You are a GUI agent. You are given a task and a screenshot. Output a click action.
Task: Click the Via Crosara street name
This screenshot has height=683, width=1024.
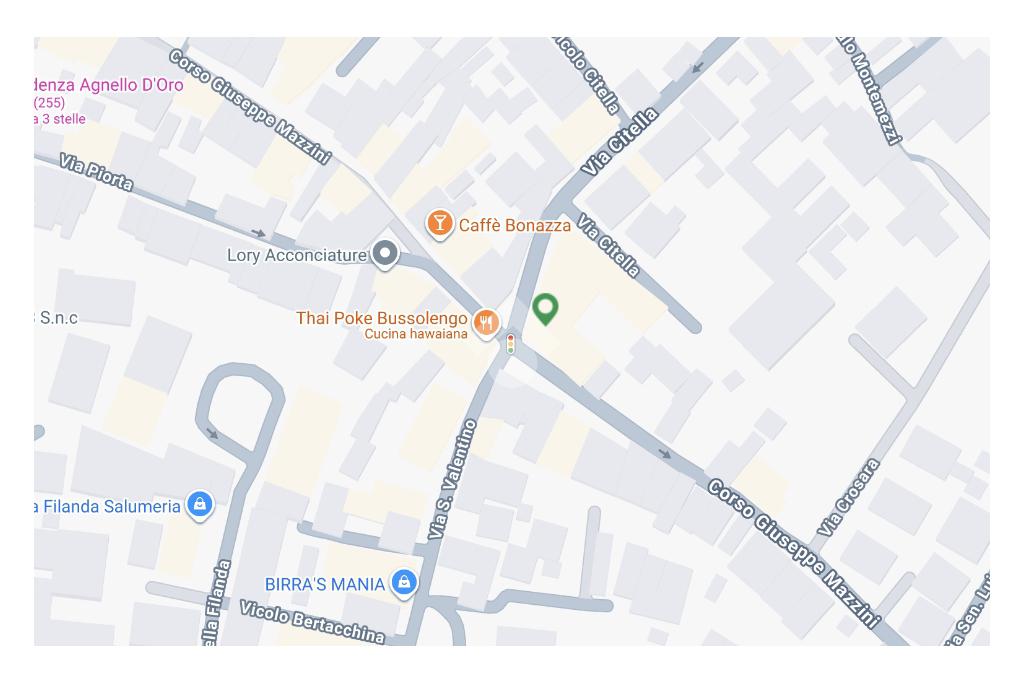tap(849, 498)
